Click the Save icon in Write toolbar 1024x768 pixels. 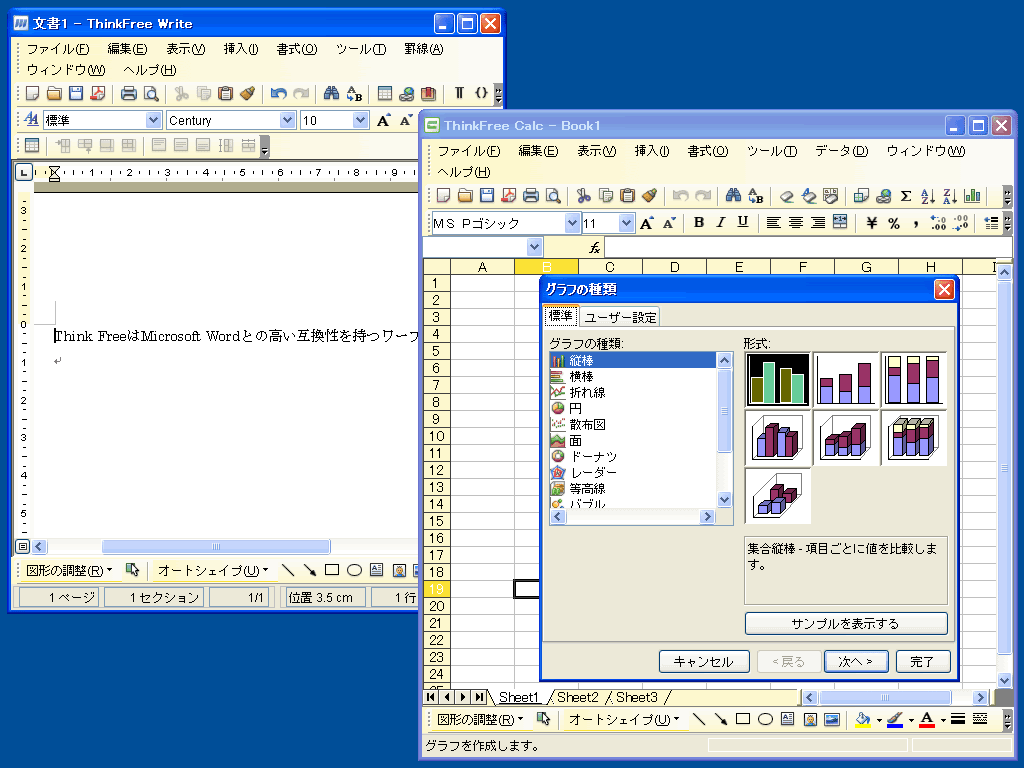coord(76,93)
